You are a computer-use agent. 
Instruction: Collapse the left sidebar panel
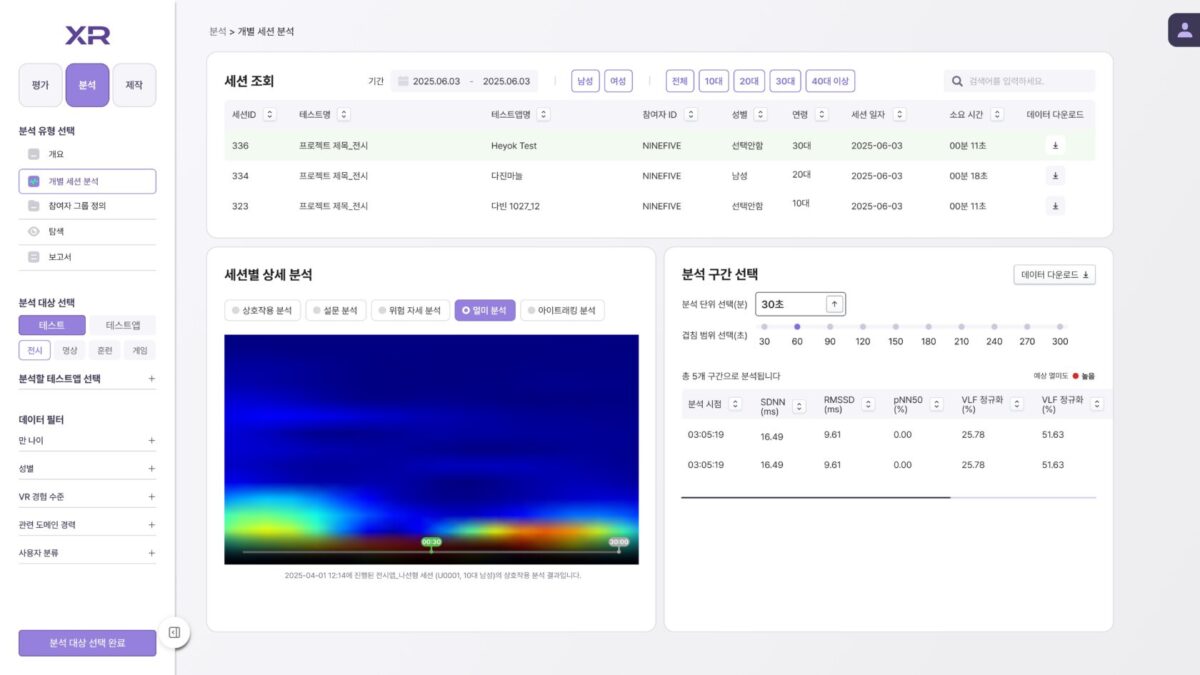point(174,632)
